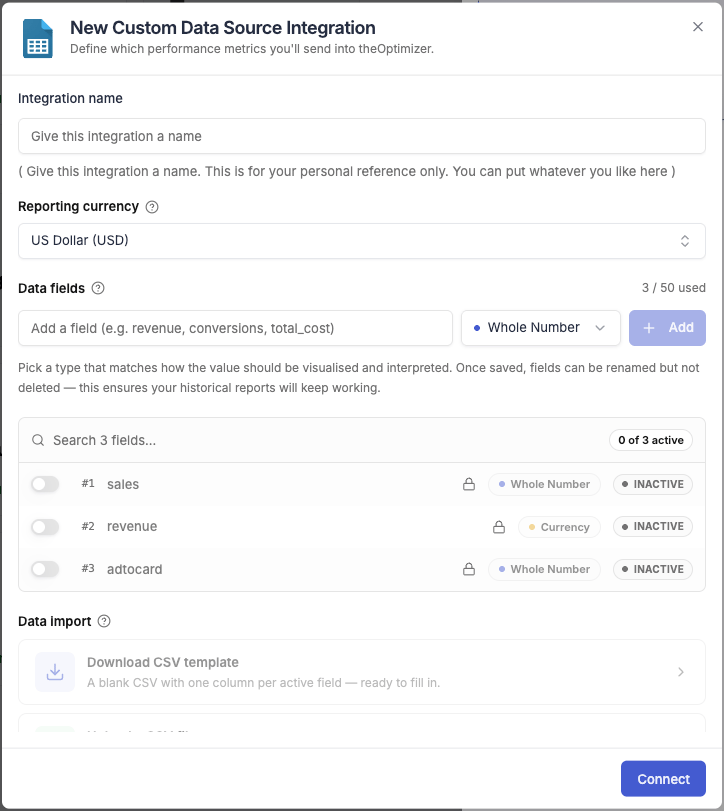Click the Data fields help icon
The width and height of the screenshot is (724, 811).
click(98, 288)
